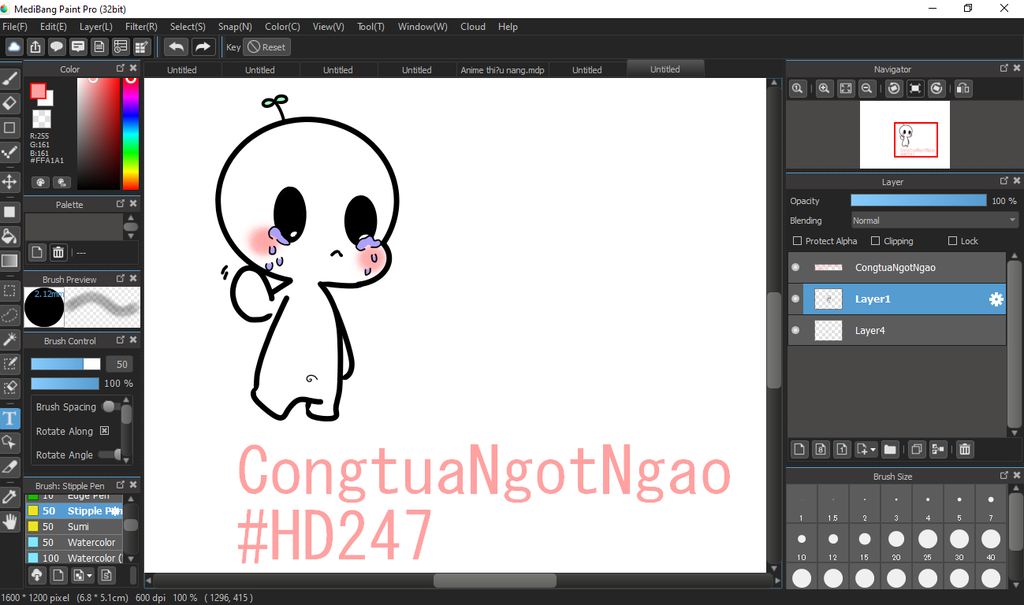Click the canvas horizontal scrollbar thumb
Screen dimensions: 1024x605
(494, 580)
